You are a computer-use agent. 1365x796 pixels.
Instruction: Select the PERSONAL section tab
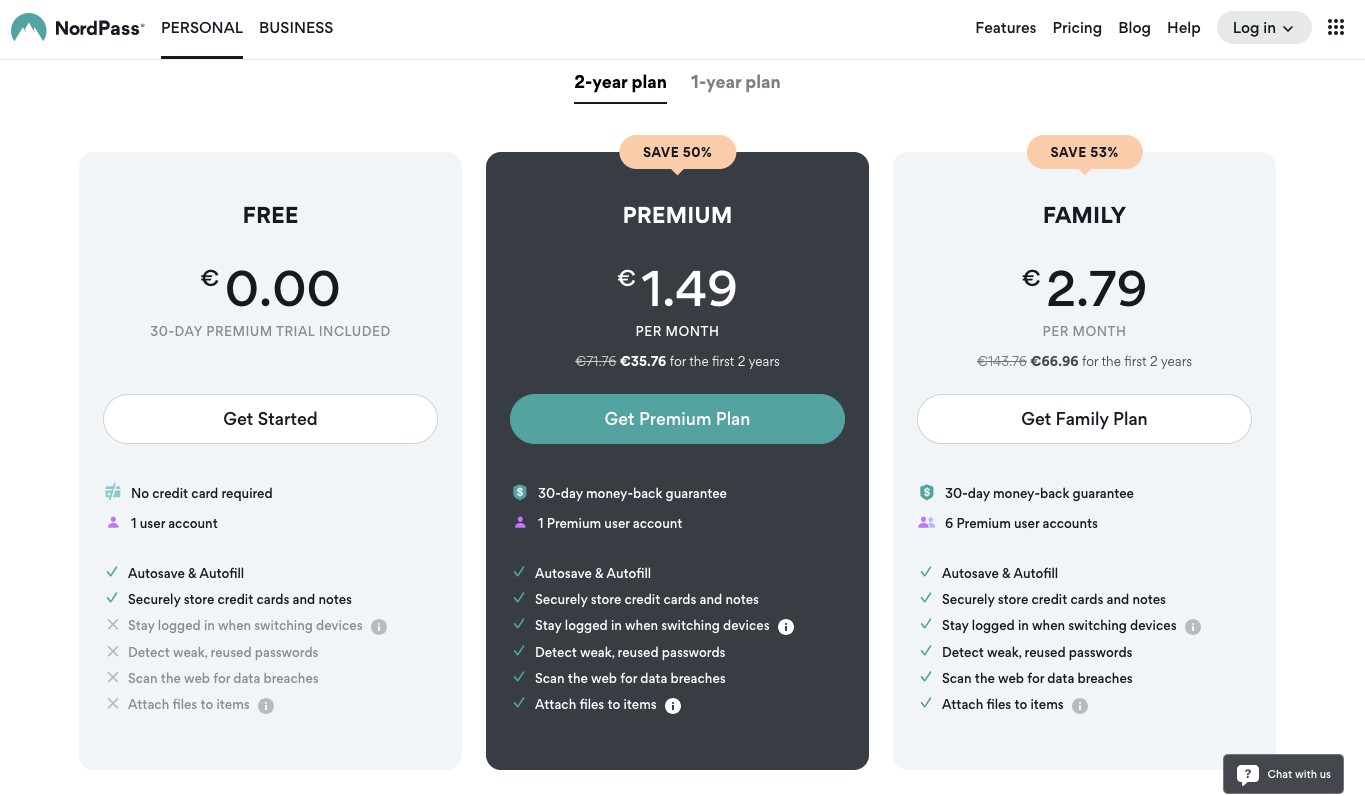point(202,28)
